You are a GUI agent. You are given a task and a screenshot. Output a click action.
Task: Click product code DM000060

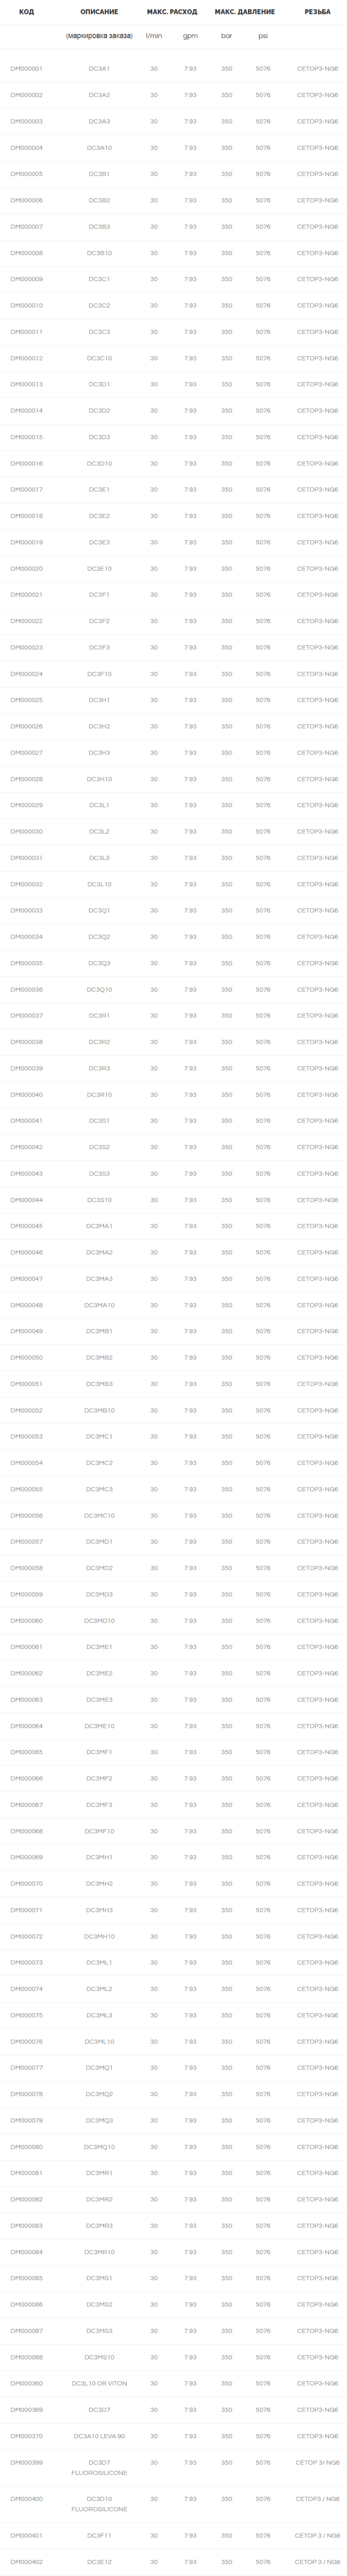click(x=26, y=1621)
